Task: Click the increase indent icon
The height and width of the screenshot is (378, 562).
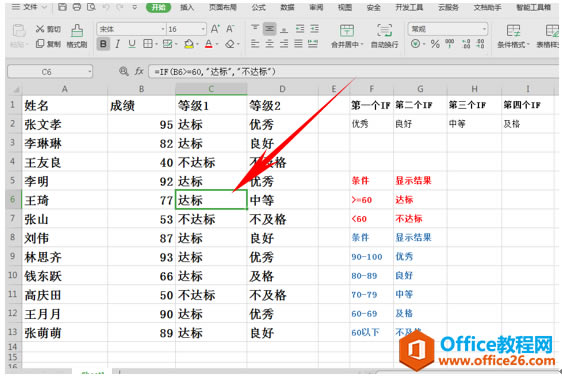Action: click(x=314, y=29)
